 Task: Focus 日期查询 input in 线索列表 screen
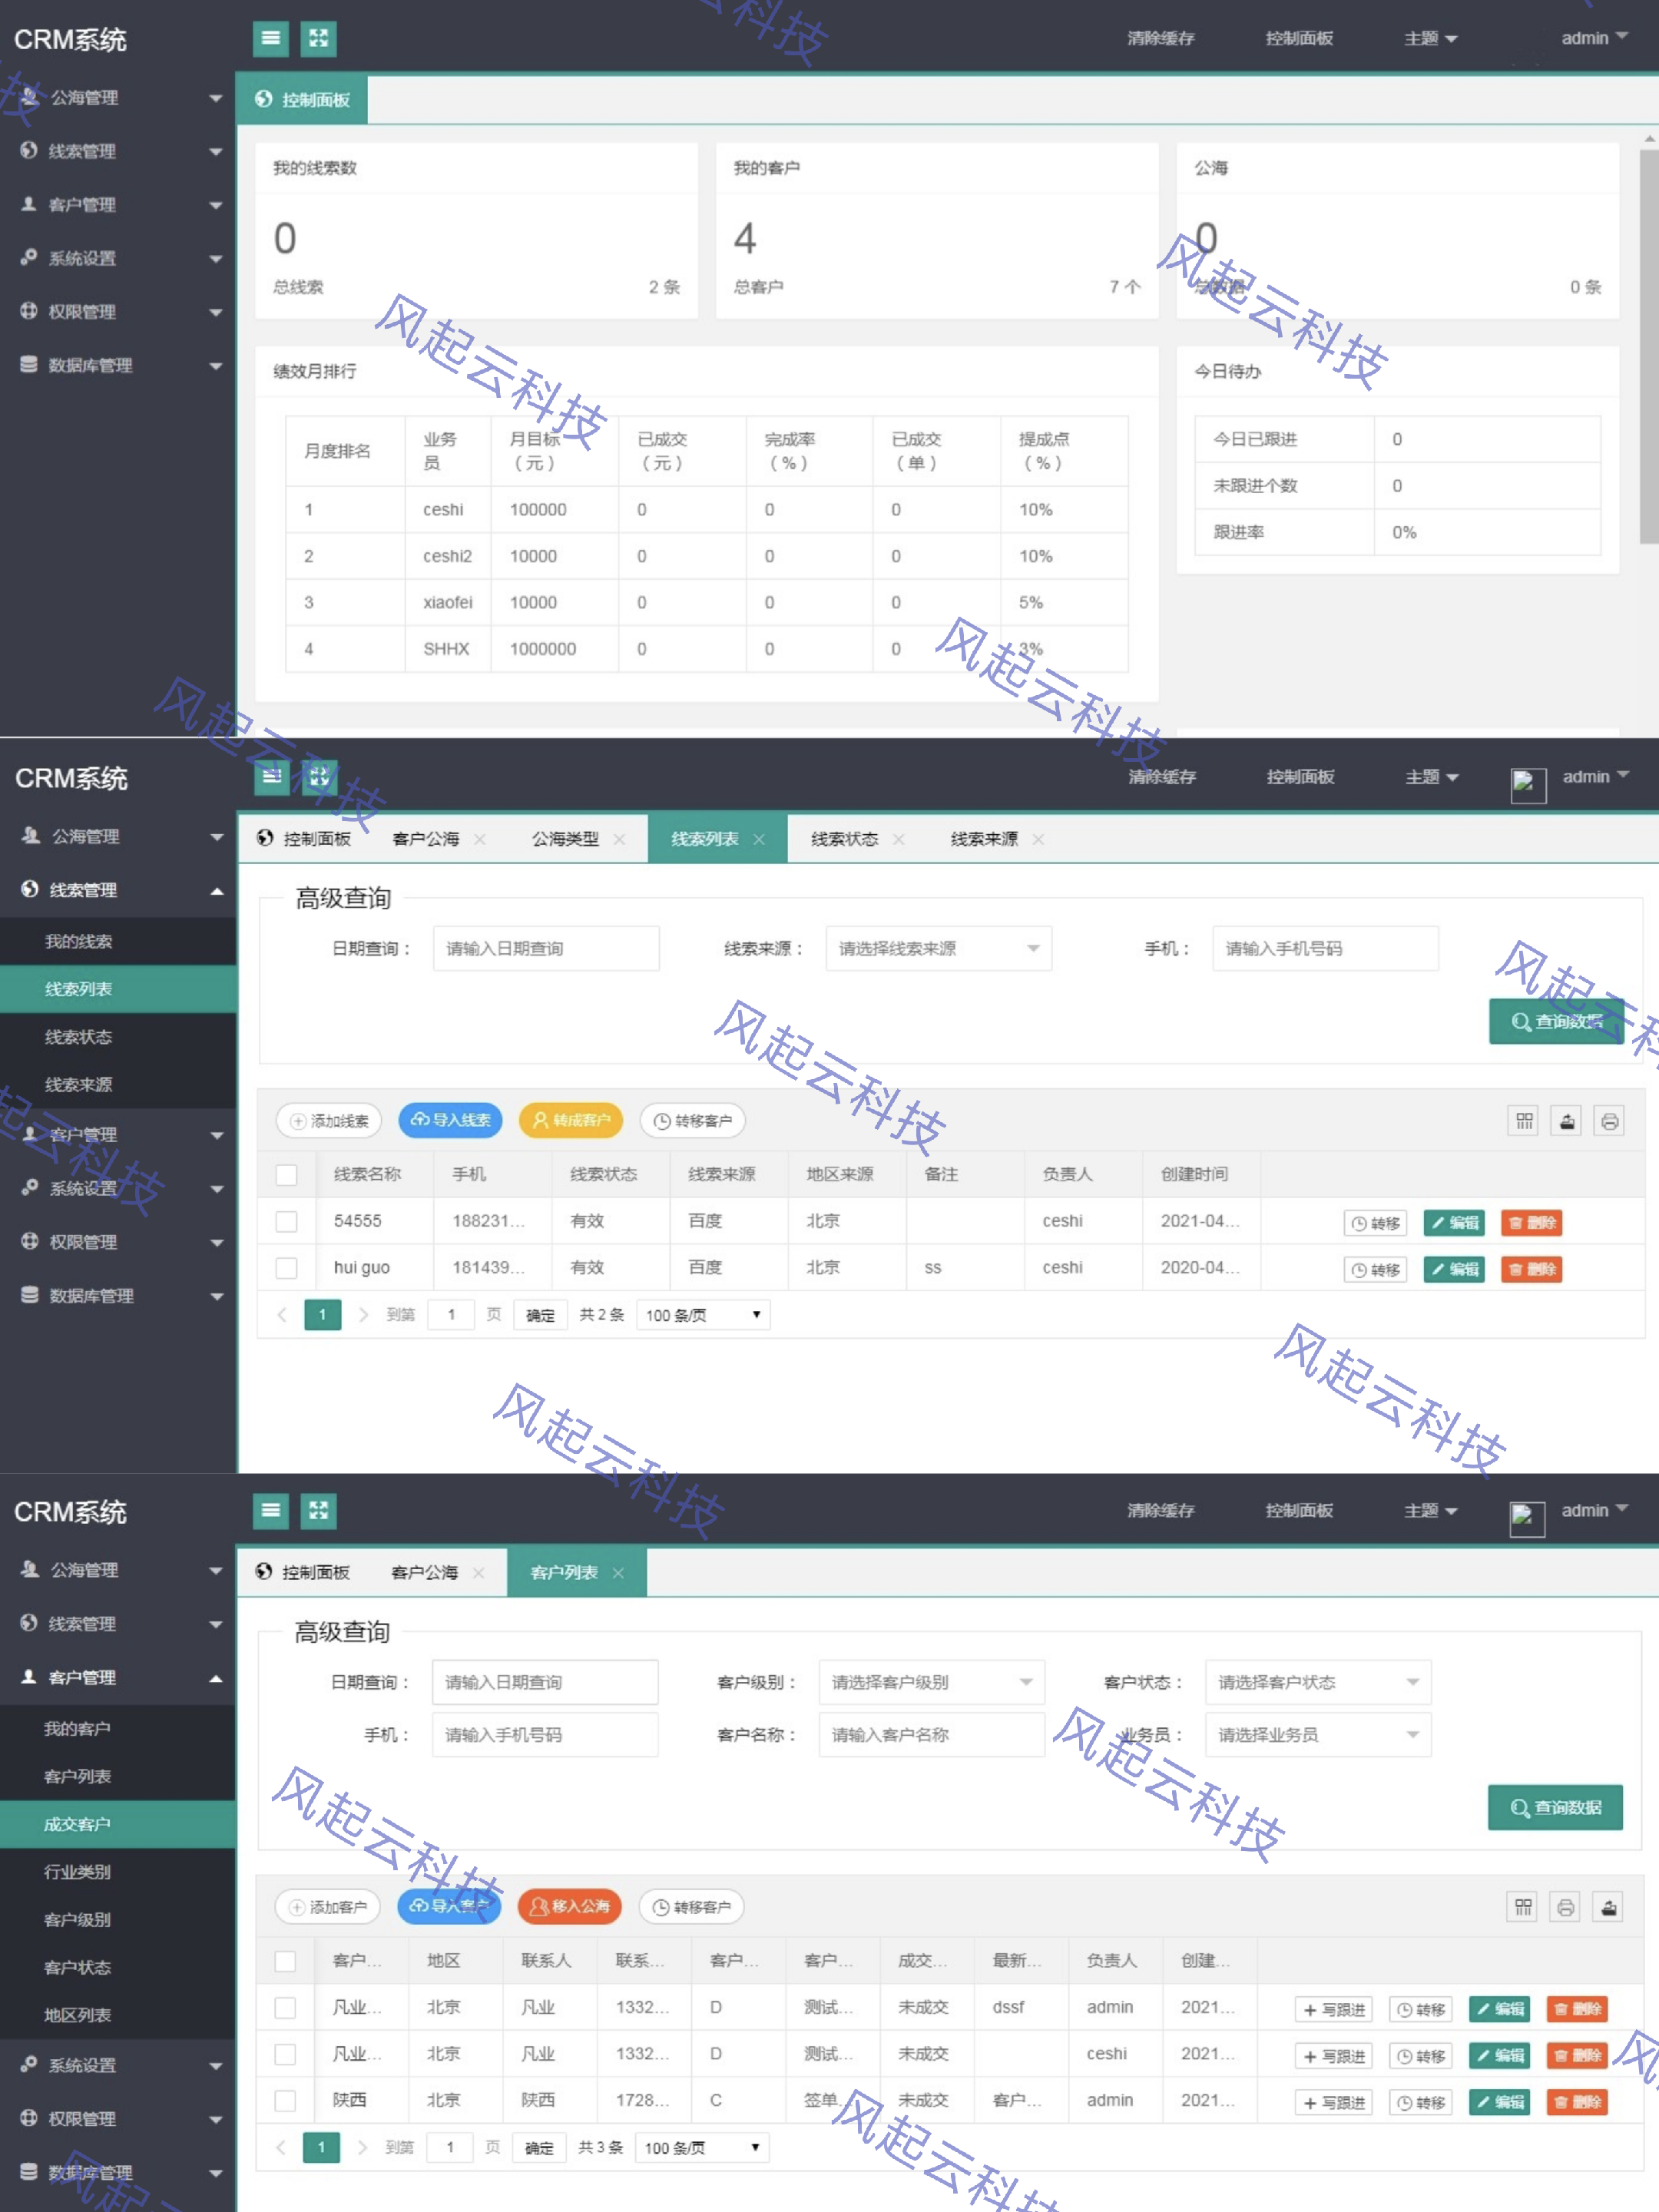(x=546, y=948)
